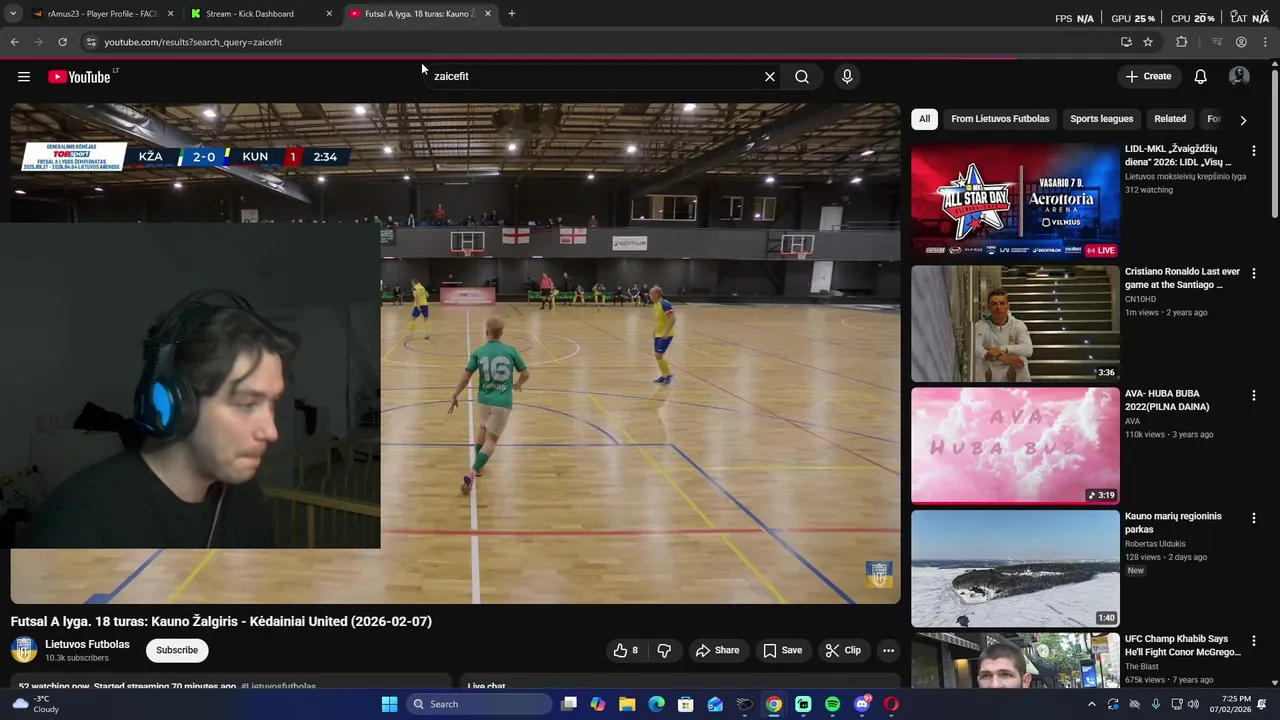Open the Chrome media control icon
The image size is (1280, 720).
tap(1217, 42)
